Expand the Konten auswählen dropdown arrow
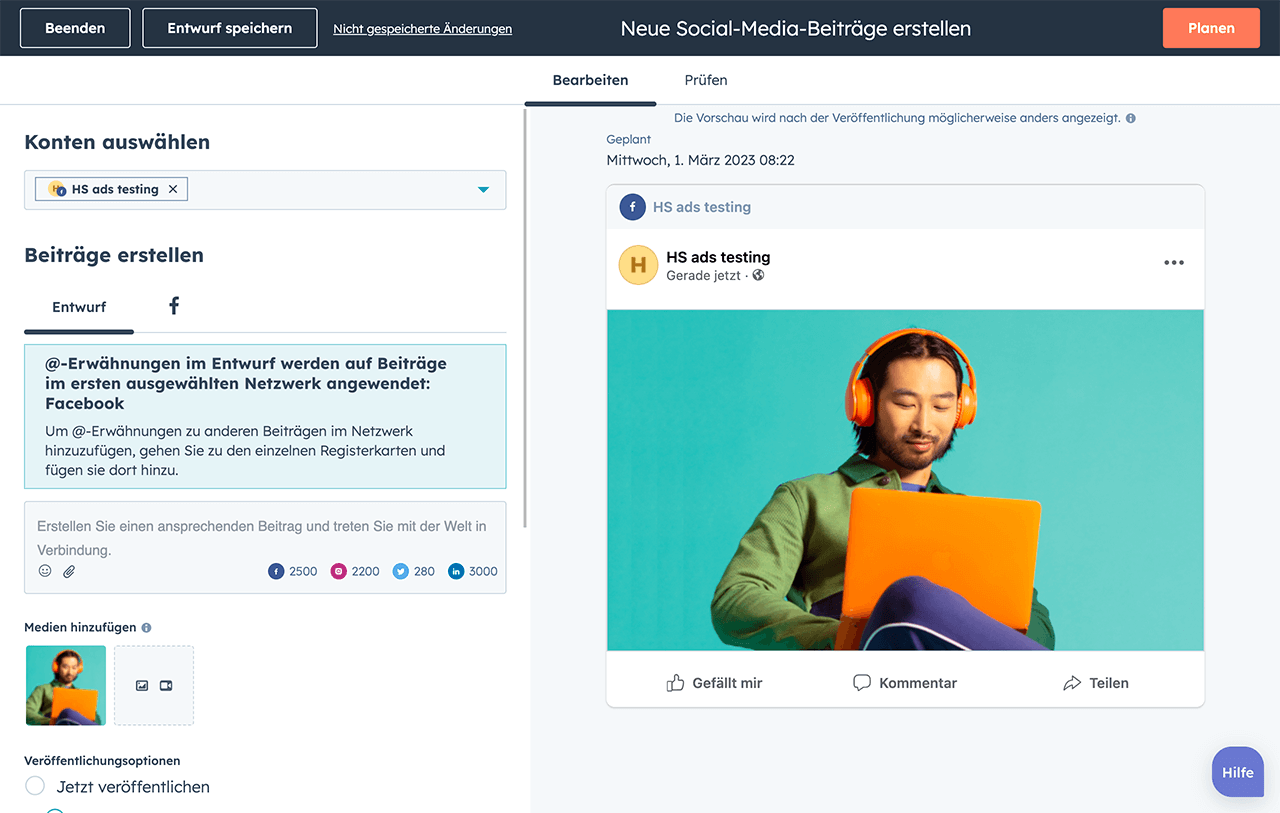The image size is (1280, 813). click(x=483, y=190)
